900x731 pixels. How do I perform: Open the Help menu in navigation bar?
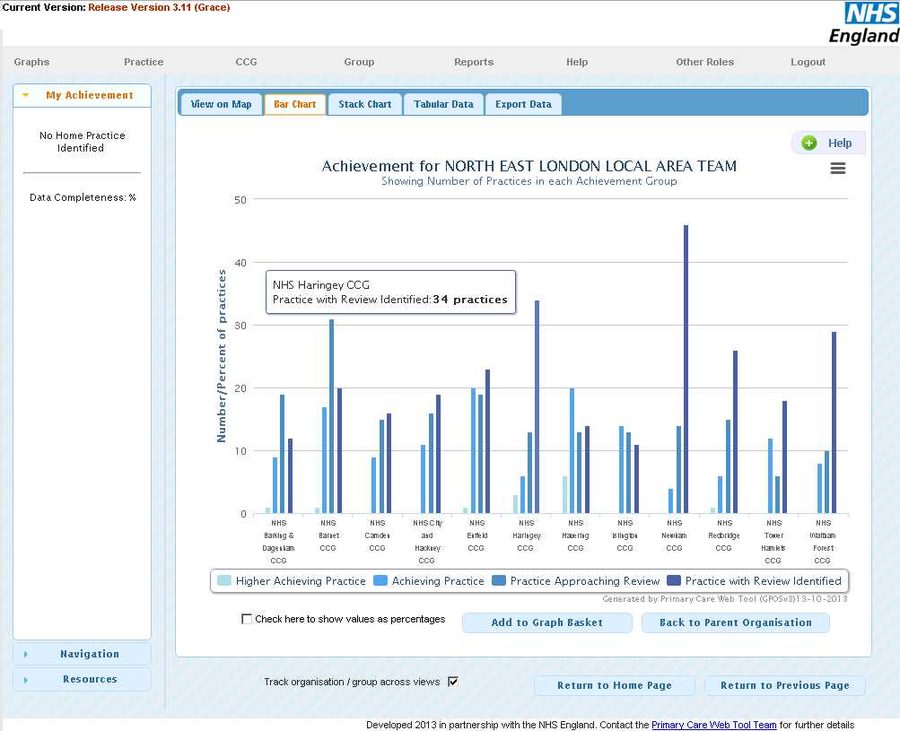click(577, 62)
